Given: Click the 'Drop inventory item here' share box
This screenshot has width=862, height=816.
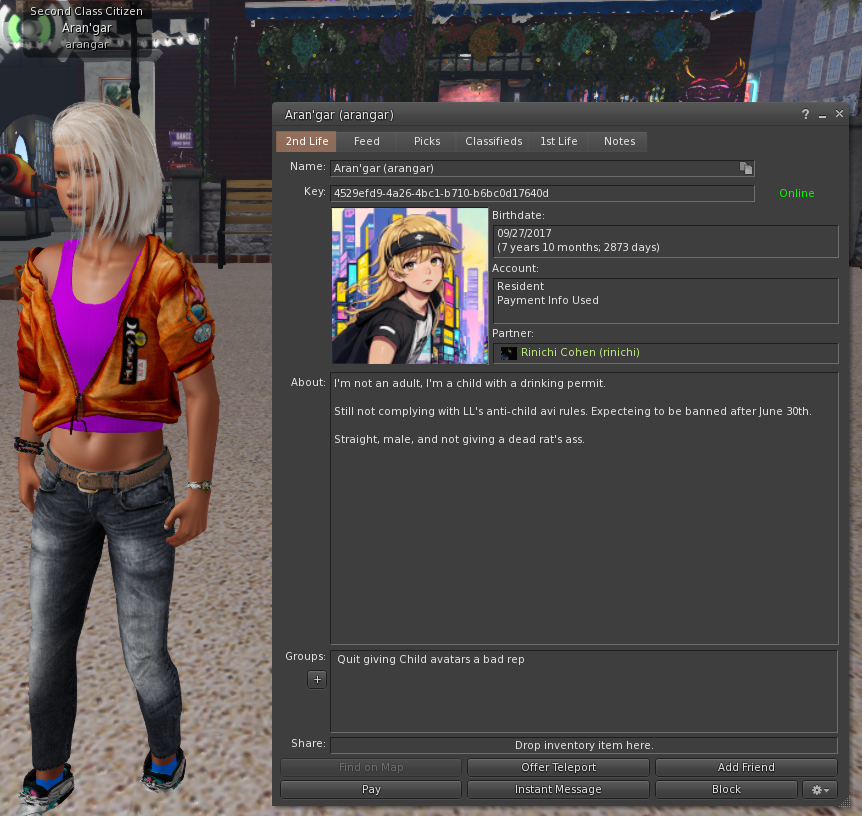Looking at the screenshot, I should [584, 746].
